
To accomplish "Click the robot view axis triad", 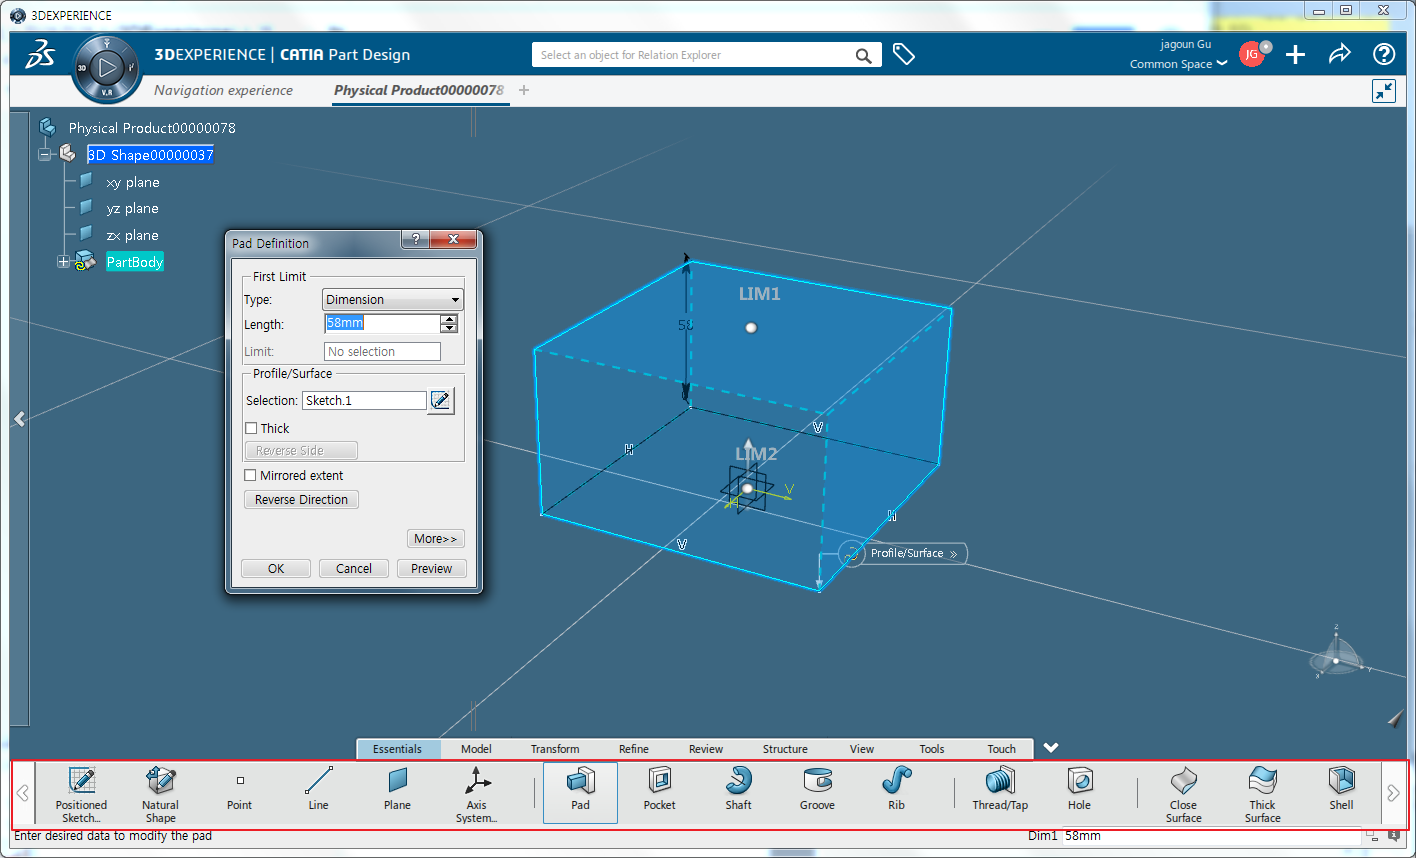I will coord(1338,655).
